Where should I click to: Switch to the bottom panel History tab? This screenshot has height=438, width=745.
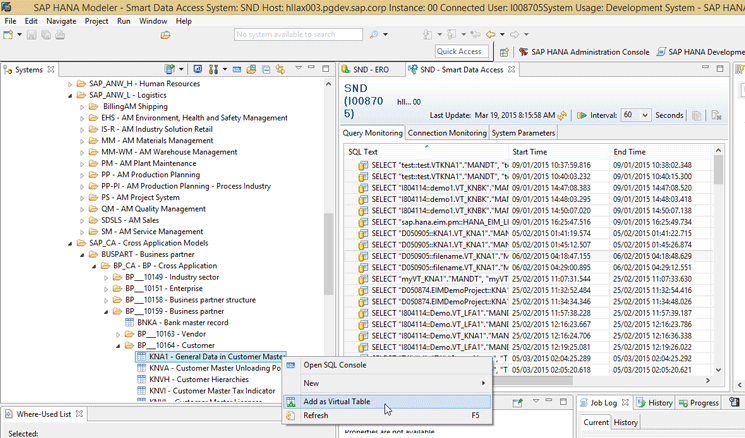[x=655, y=402]
